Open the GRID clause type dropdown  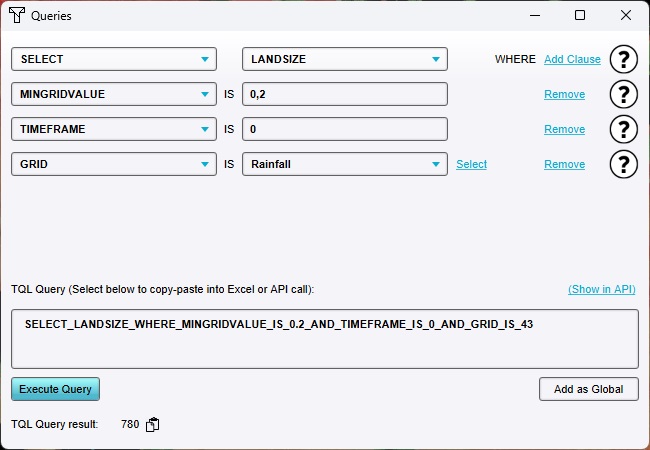[113, 164]
